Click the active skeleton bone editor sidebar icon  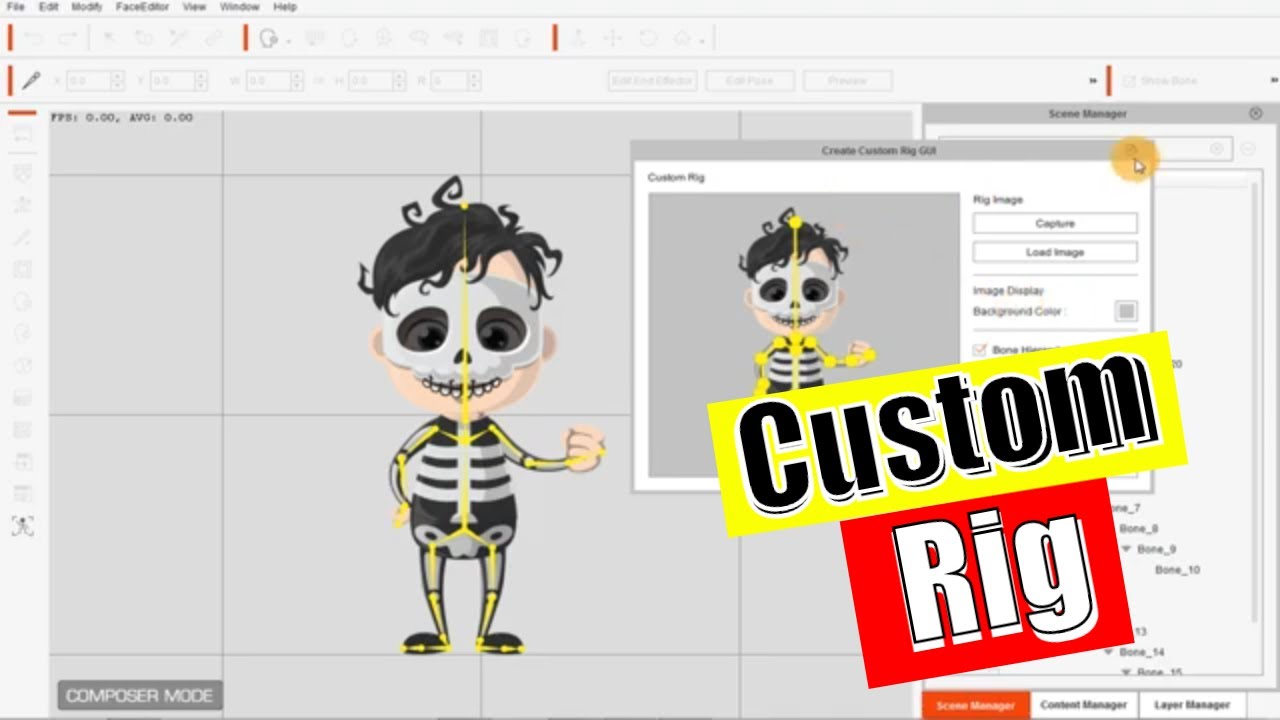click(x=22, y=526)
